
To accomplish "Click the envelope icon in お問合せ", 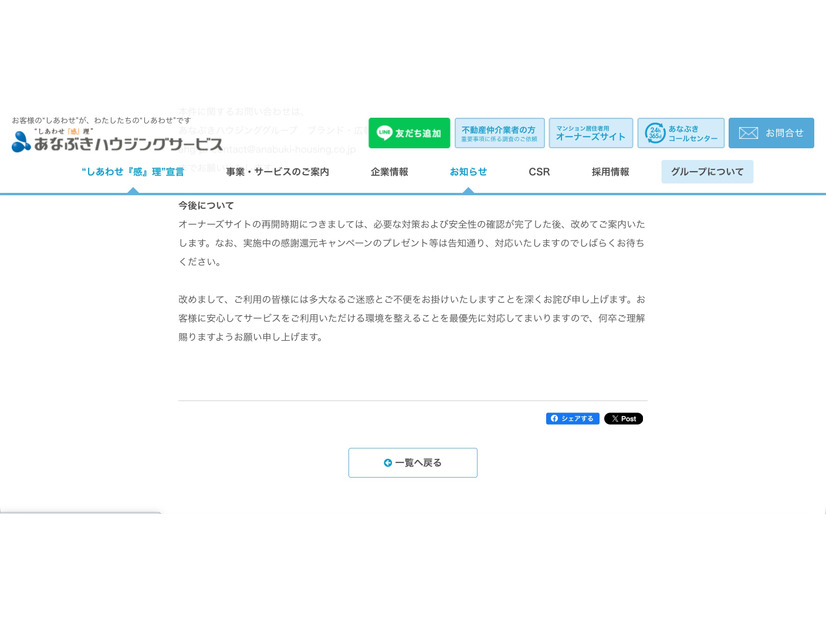I will point(748,133).
